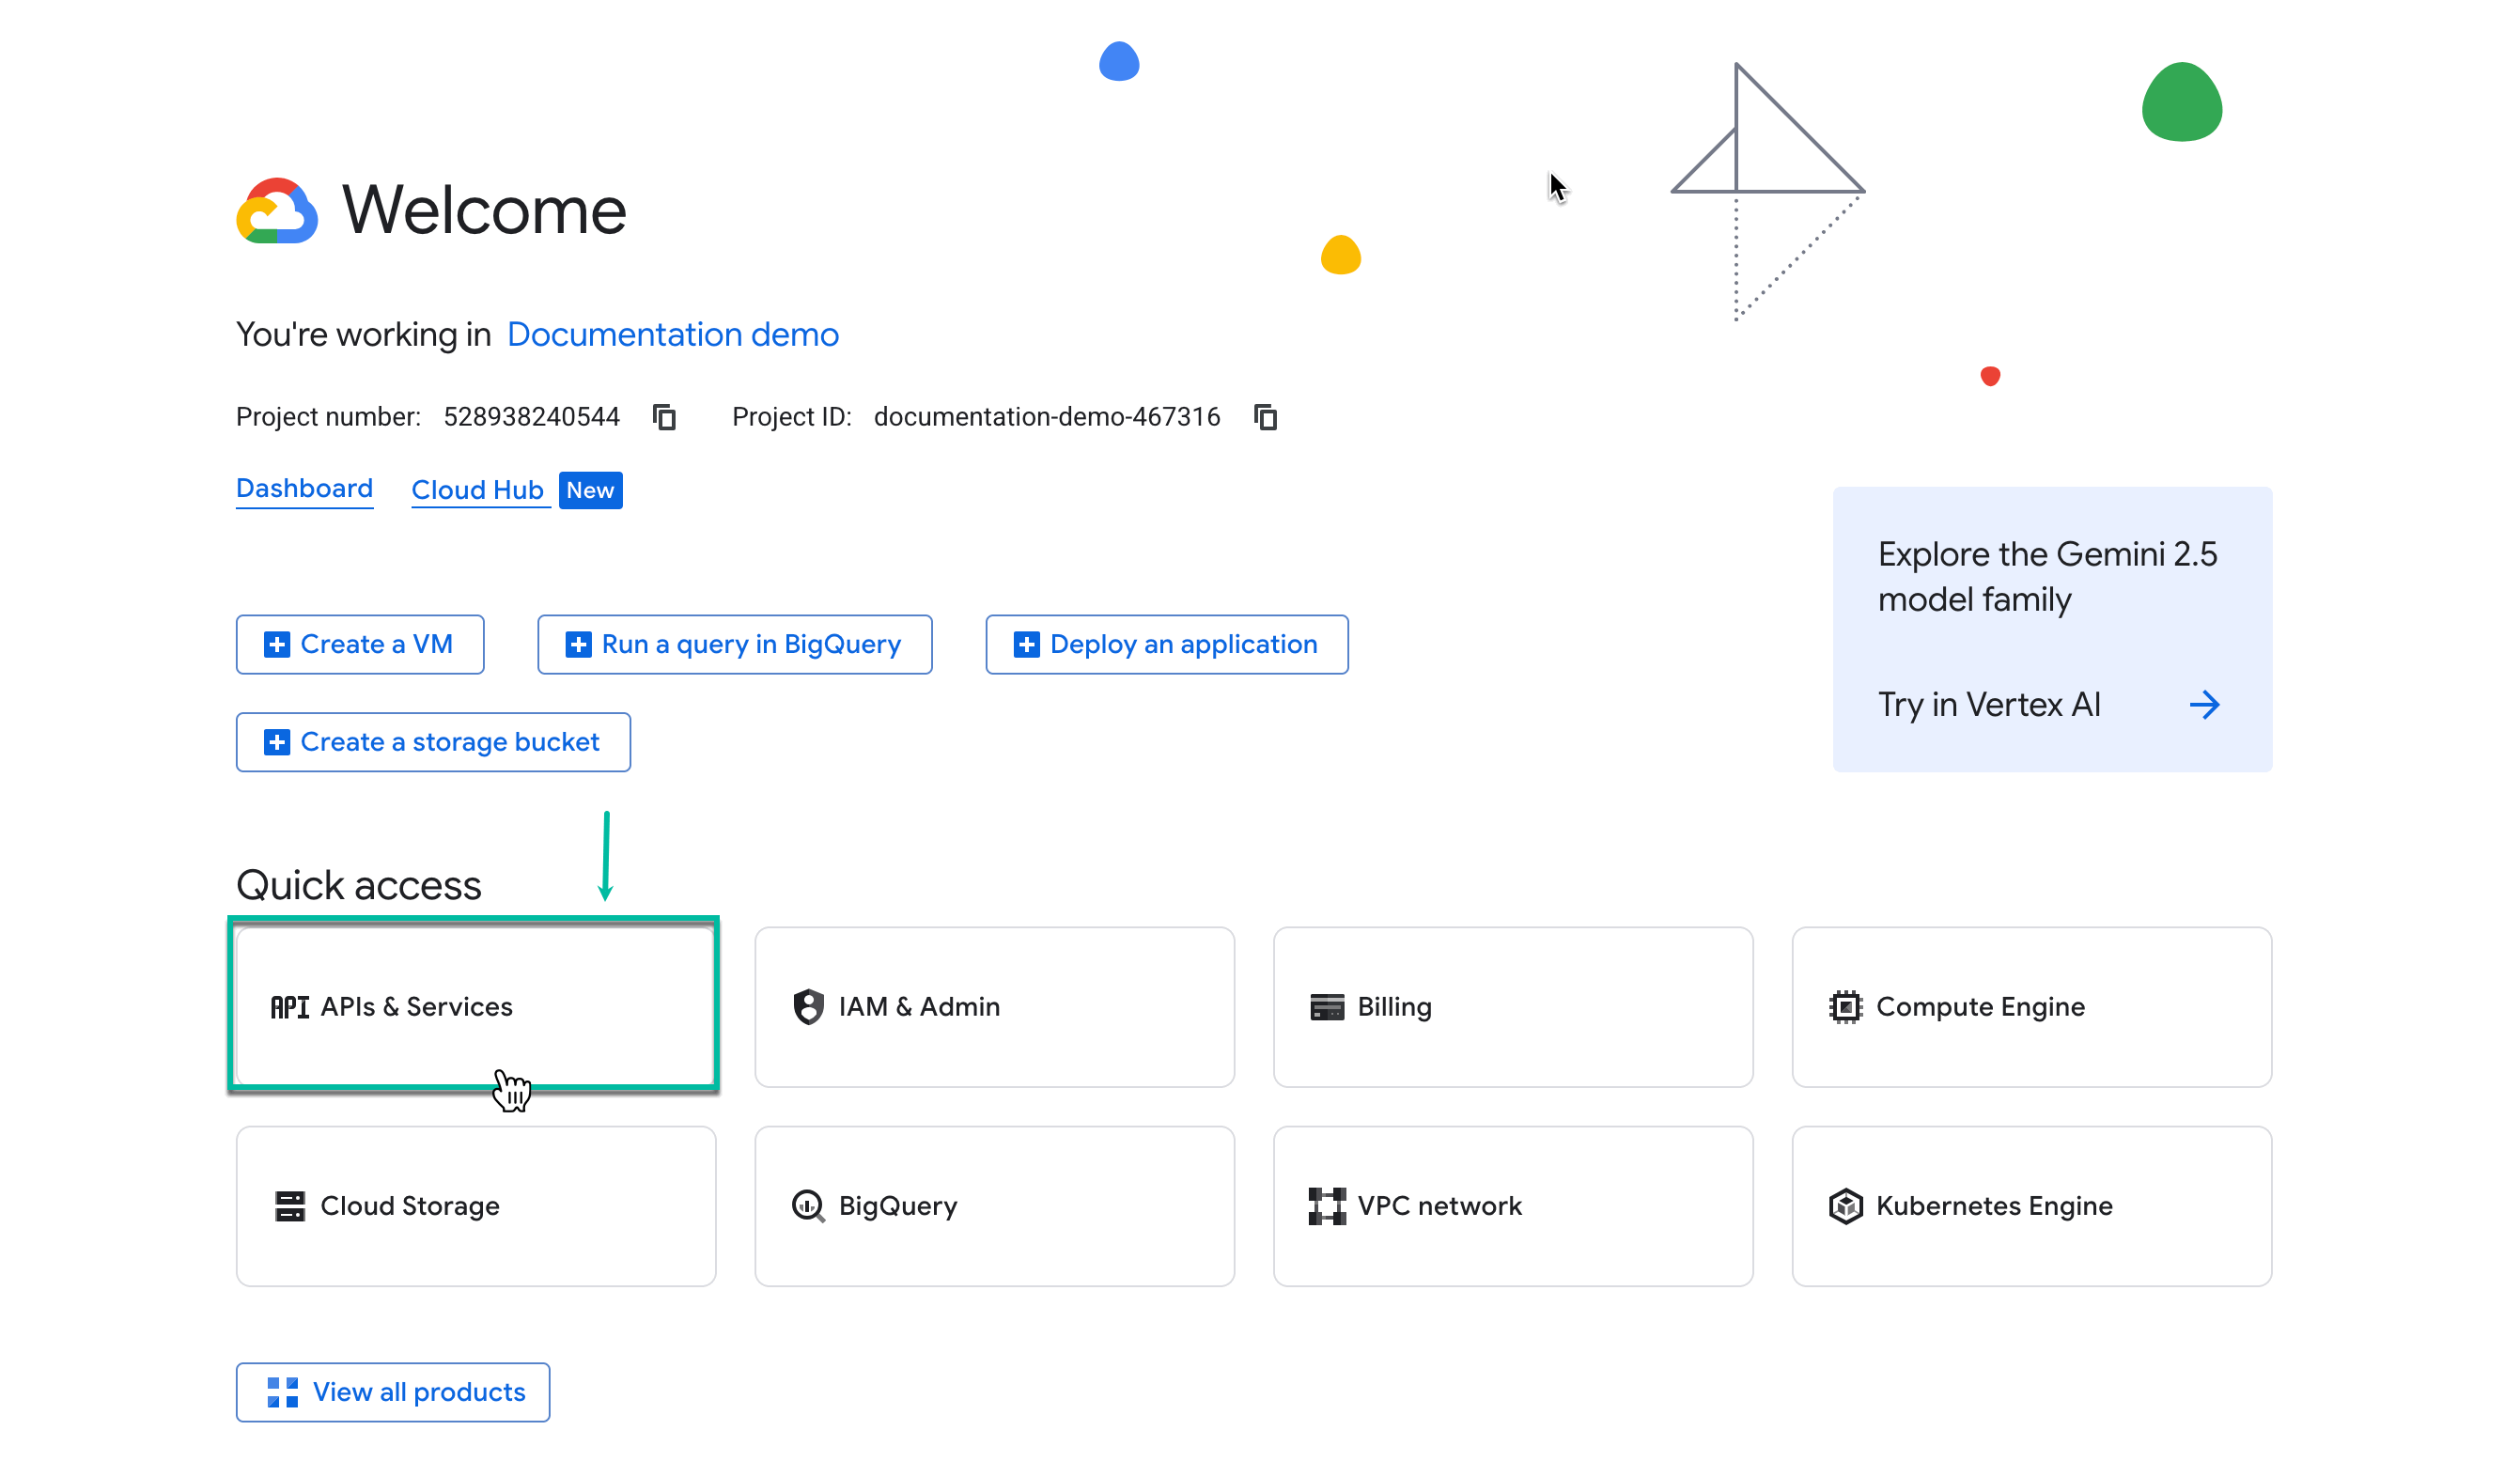Open the Kubernetes Engine card
The height and width of the screenshot is (1477, 2520).
pos(2031,1205)
